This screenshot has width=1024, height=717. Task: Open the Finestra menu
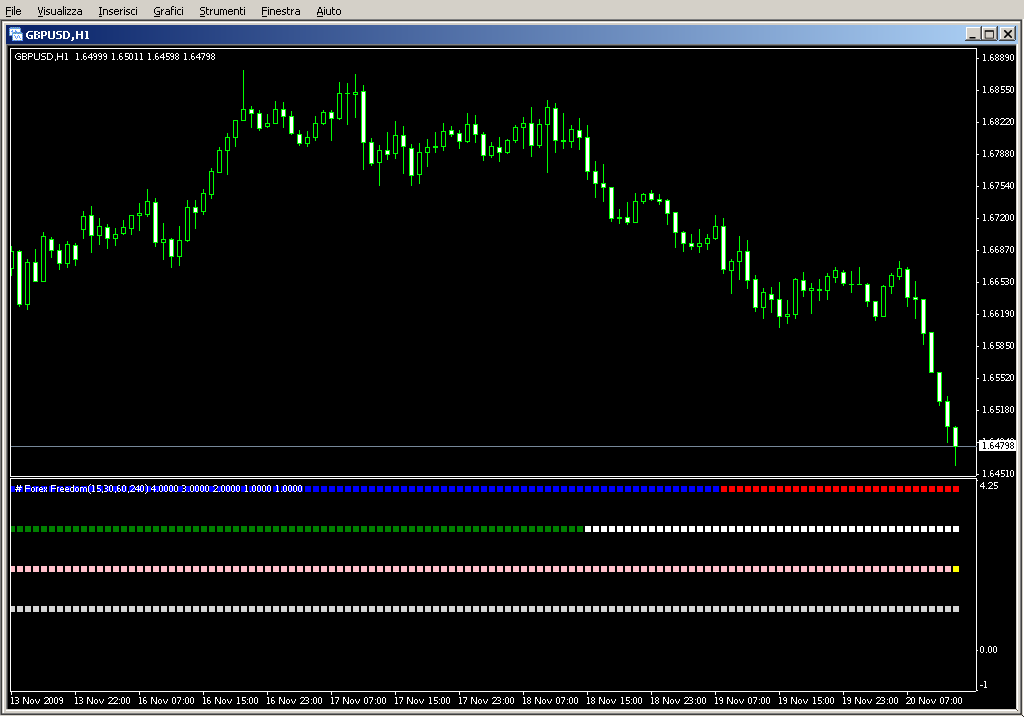[280, 11]
